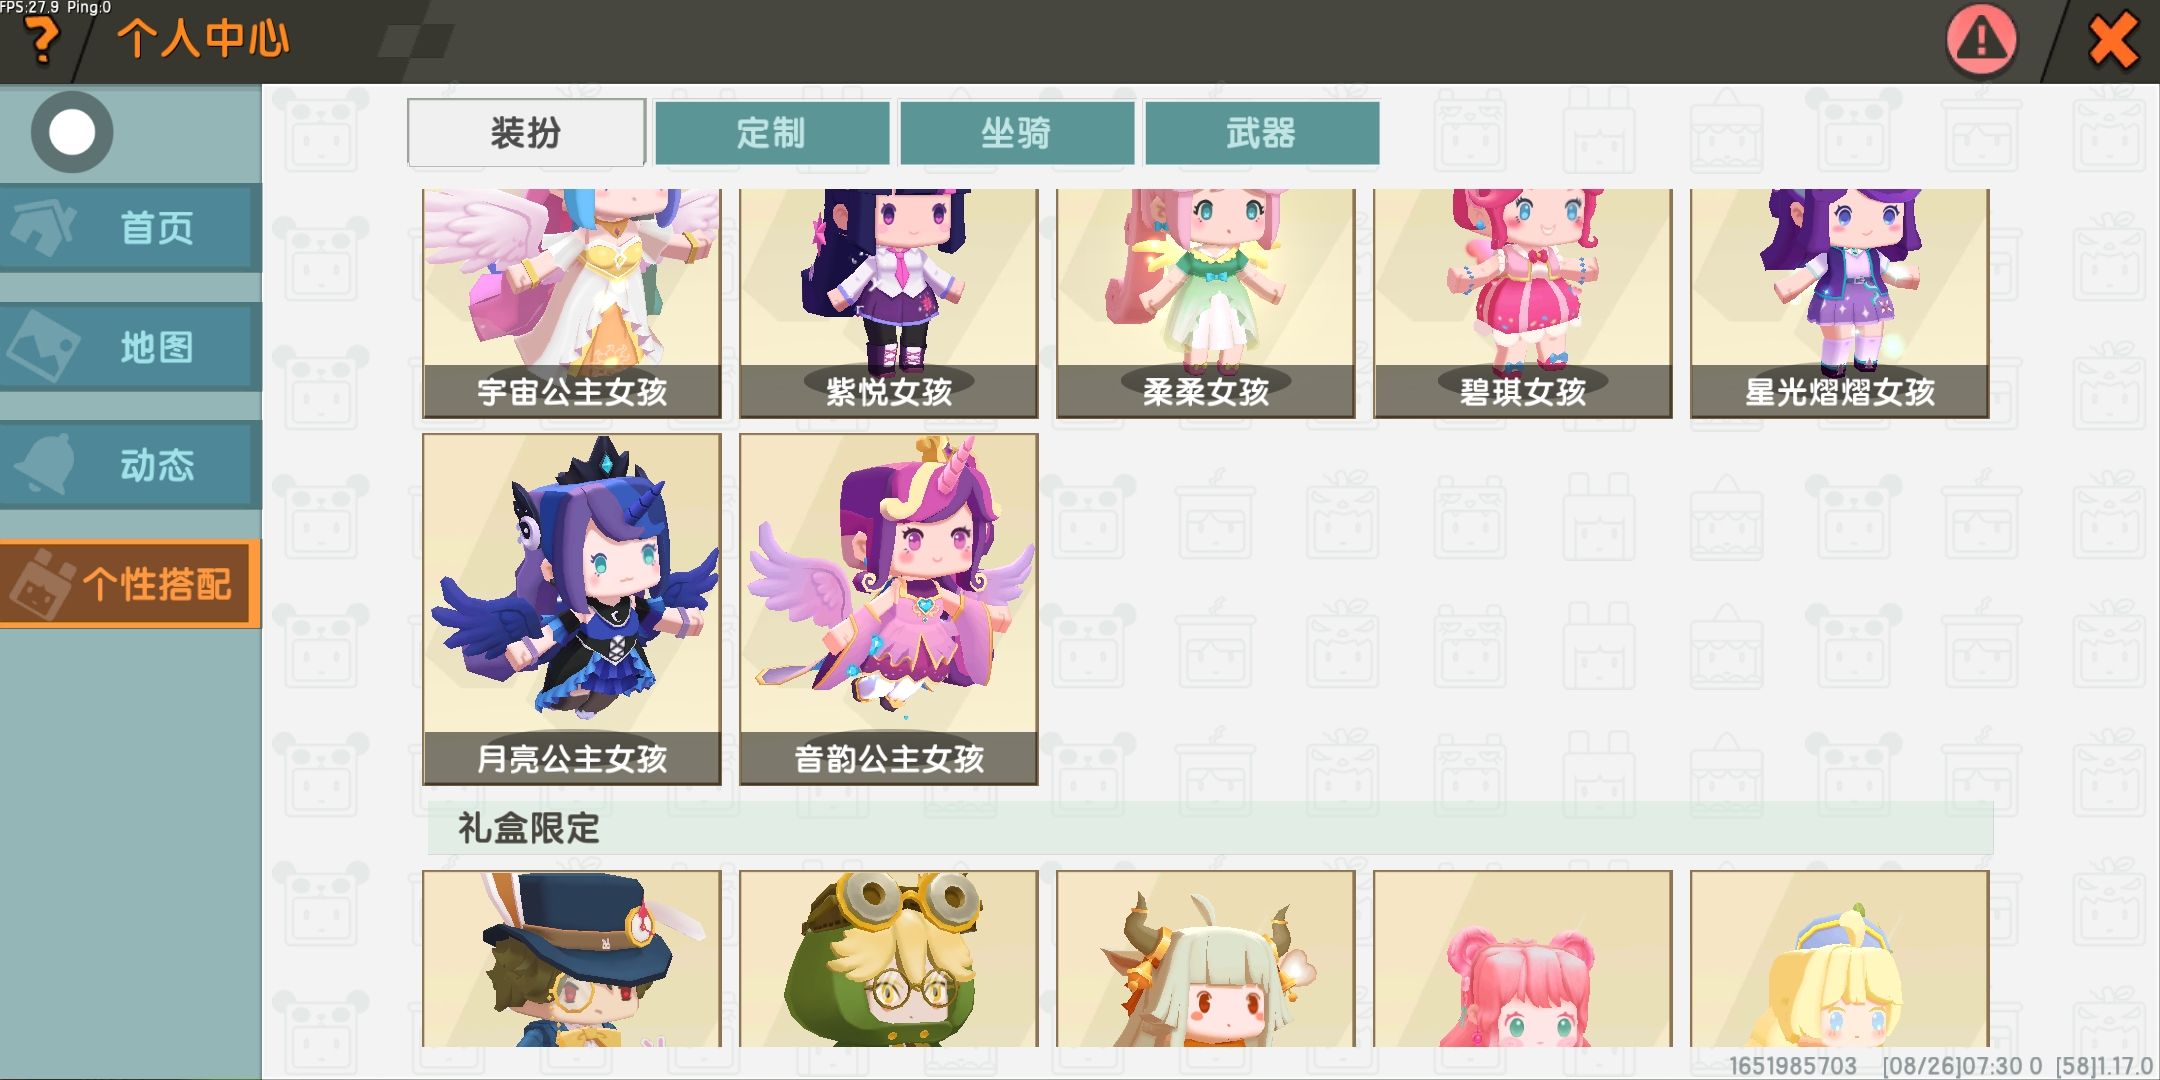Screen dimensions: 2160x1080
Task: Select 个性搭配 in the sidebar
Action: coord(130,584)
